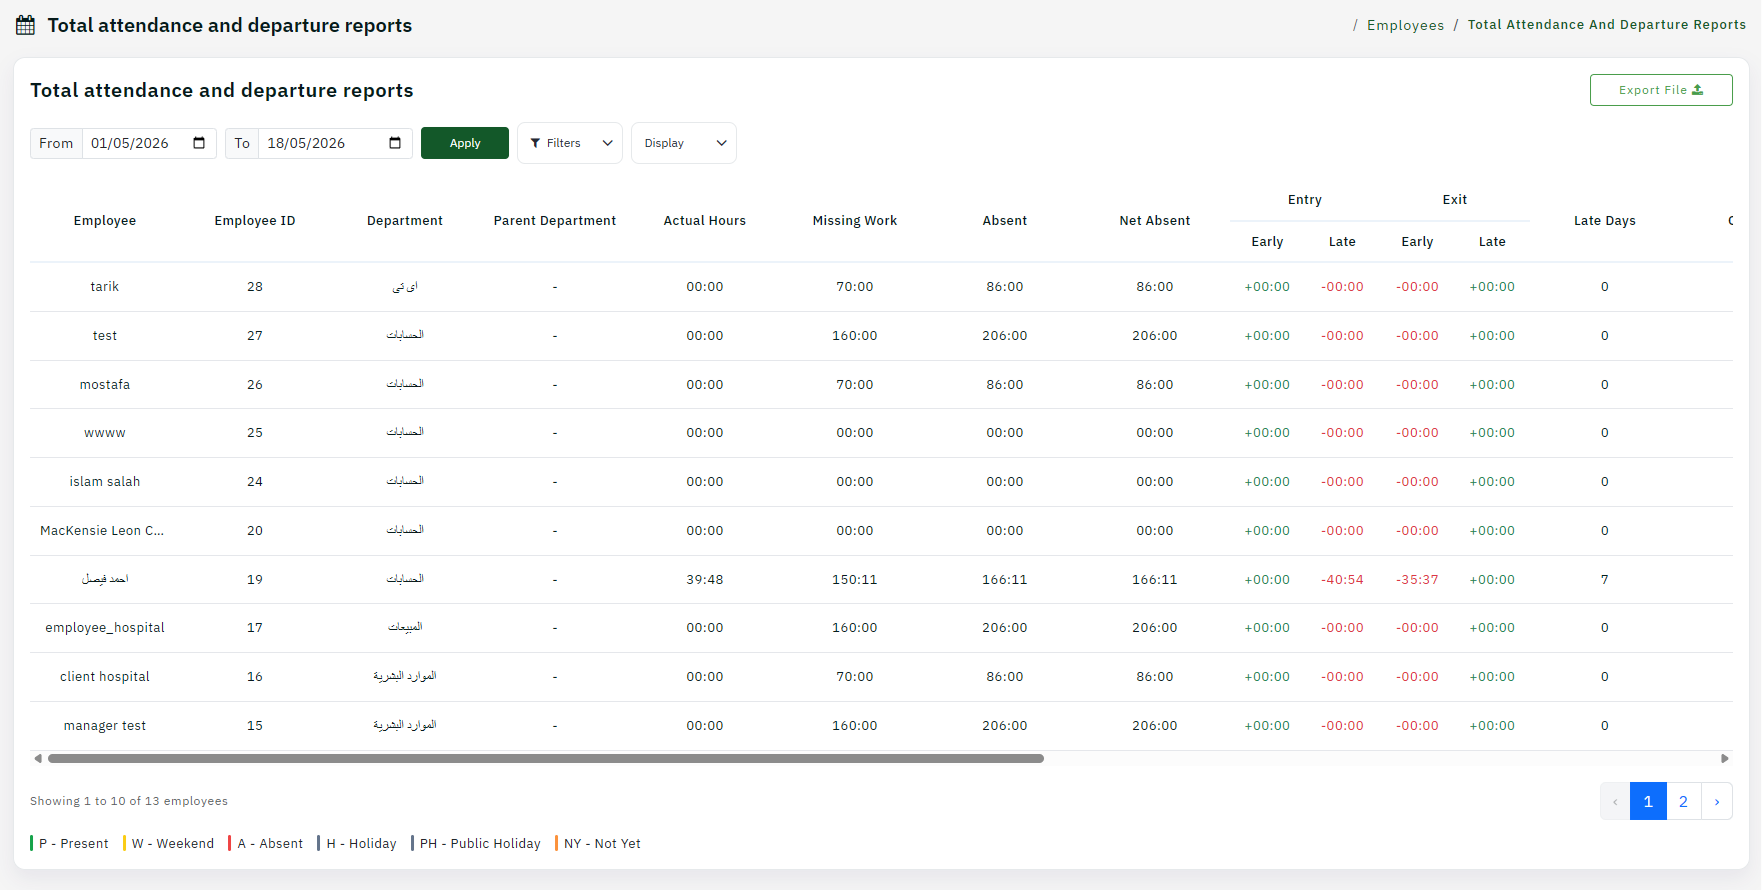The image size is (1762, 890).
Task: Click employee name manager test
Action: pyautogui.click(x=105, y=726)
